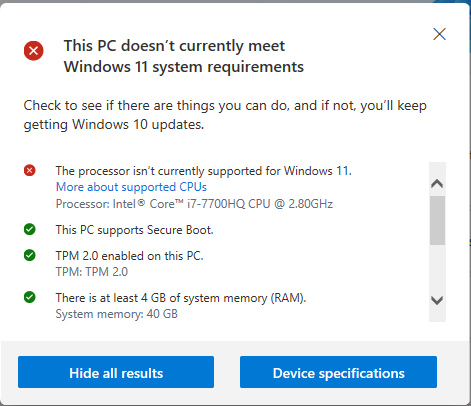Image resolution: width=471 pixels, height=406 pixels.
Task: Click the scrollbar down arrow in results list
Action: (x=437, y=301)
